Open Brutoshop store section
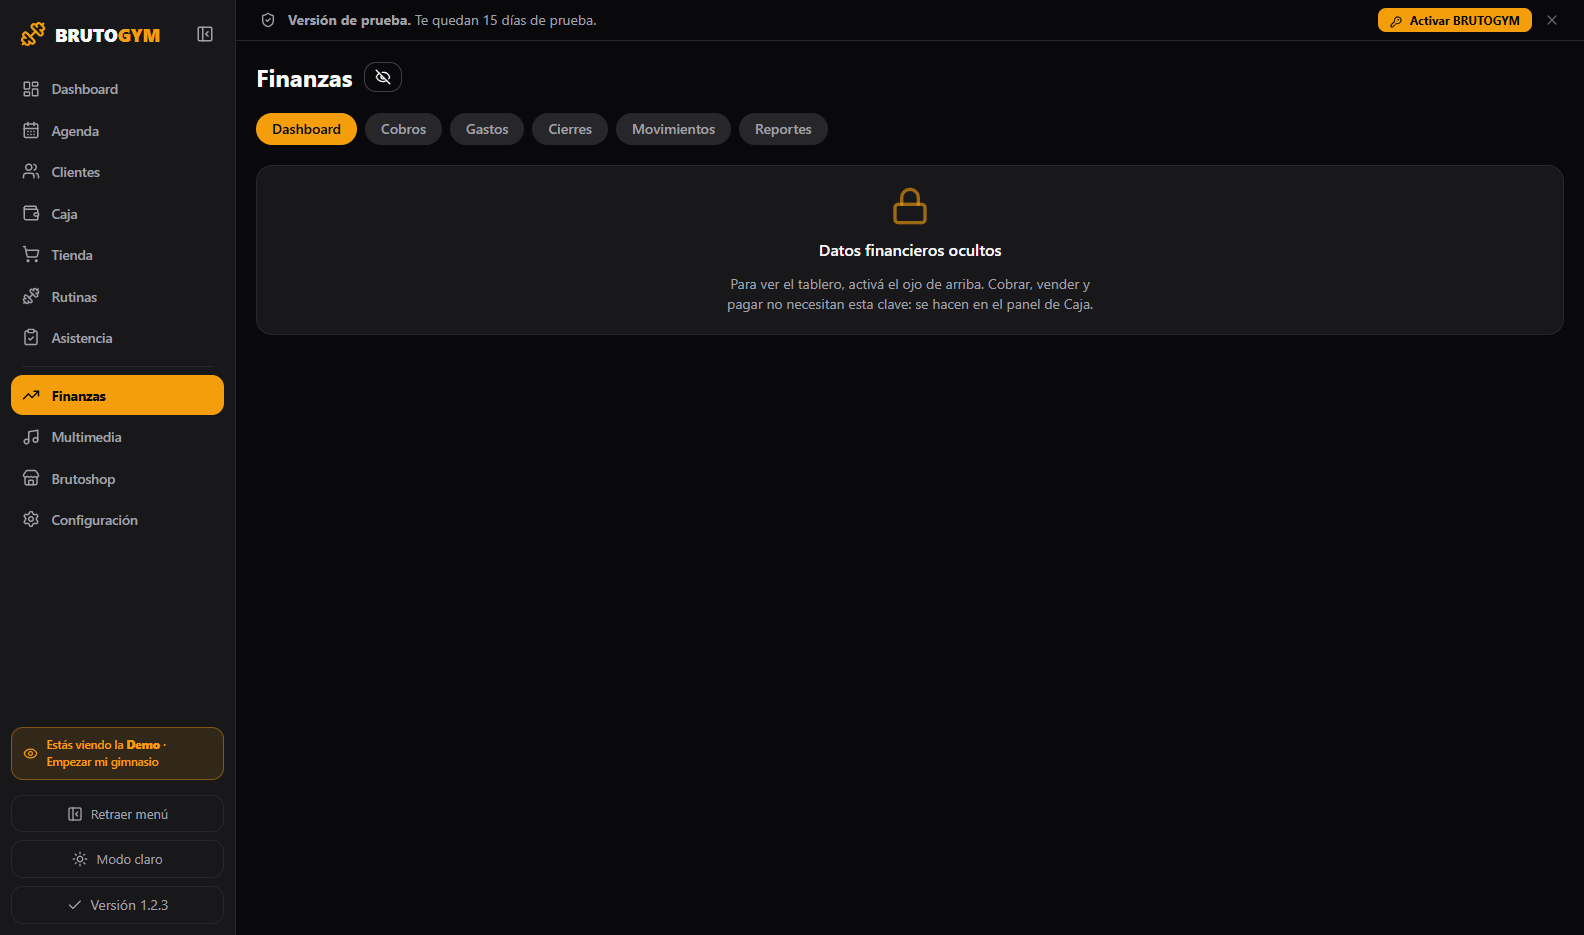1584x935 pixels. pos(117,479)
